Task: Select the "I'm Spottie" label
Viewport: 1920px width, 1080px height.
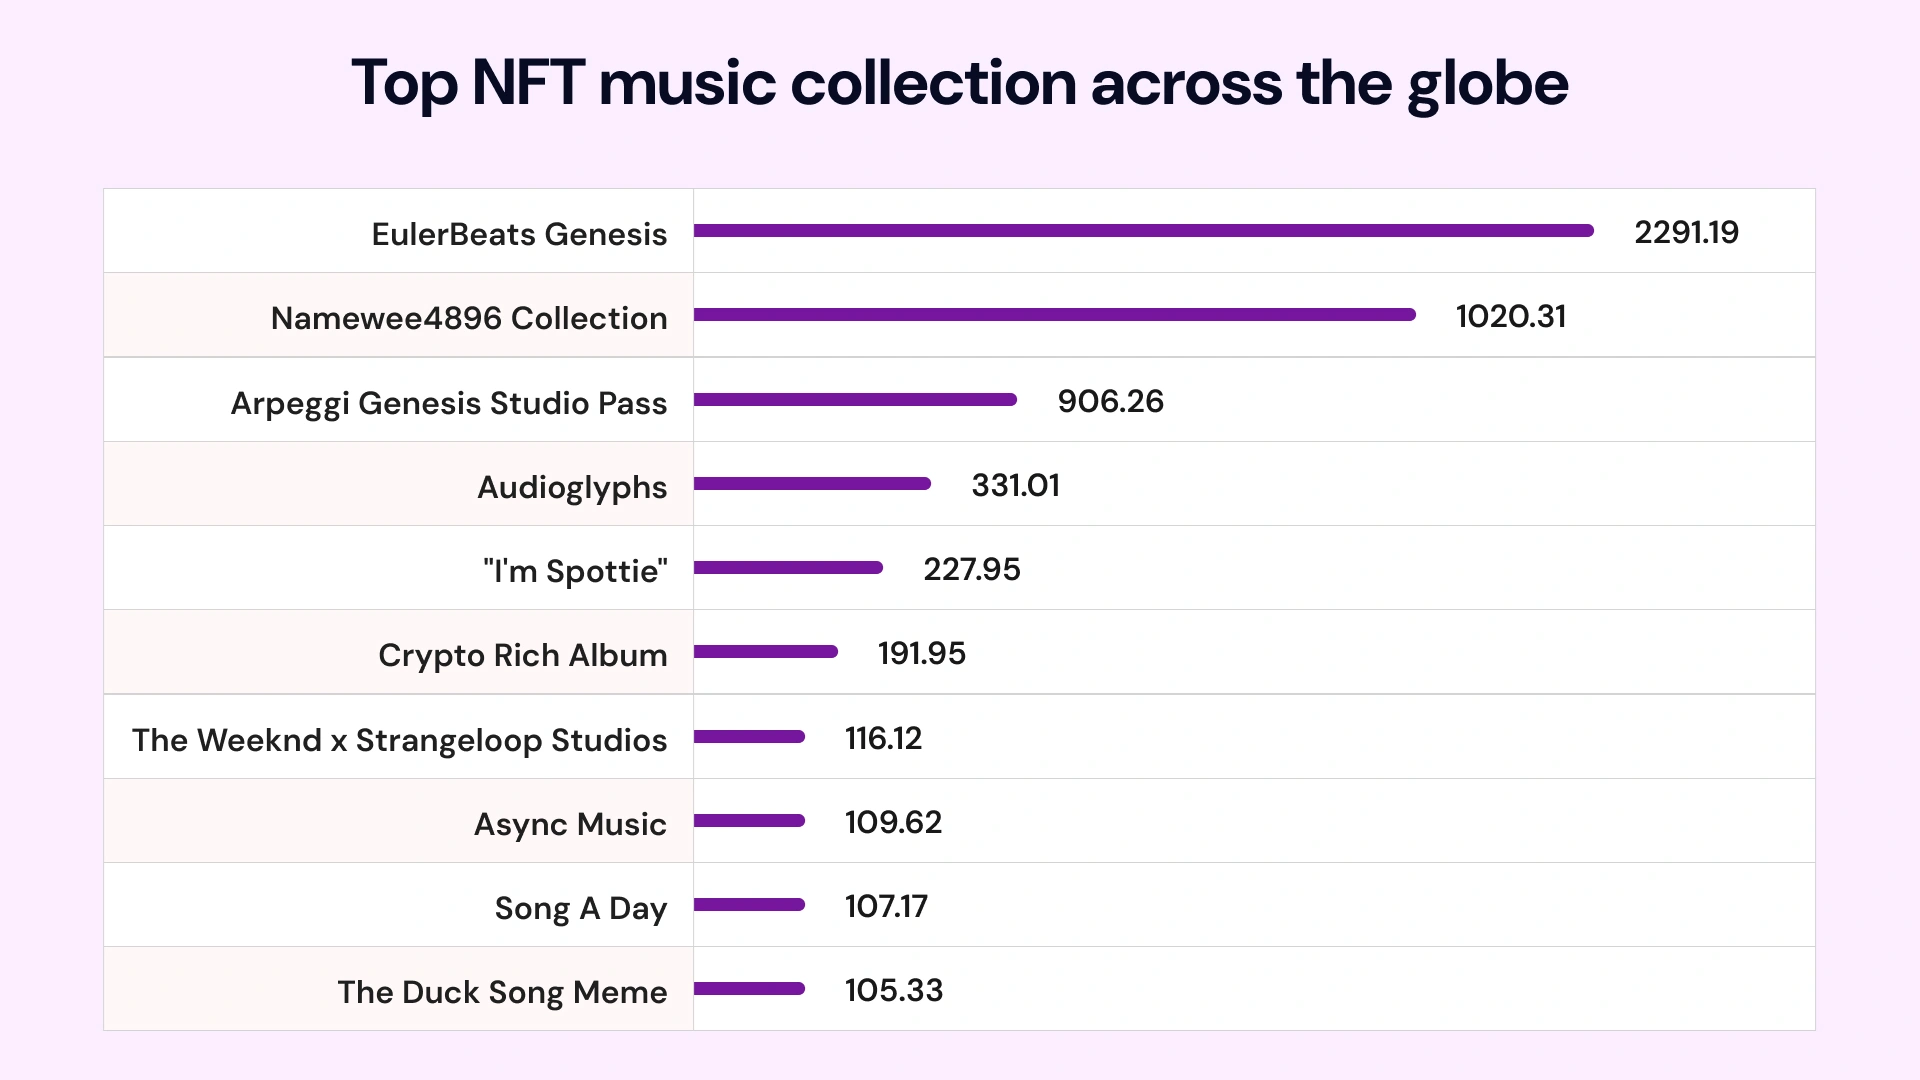Action: coord(575,570)
